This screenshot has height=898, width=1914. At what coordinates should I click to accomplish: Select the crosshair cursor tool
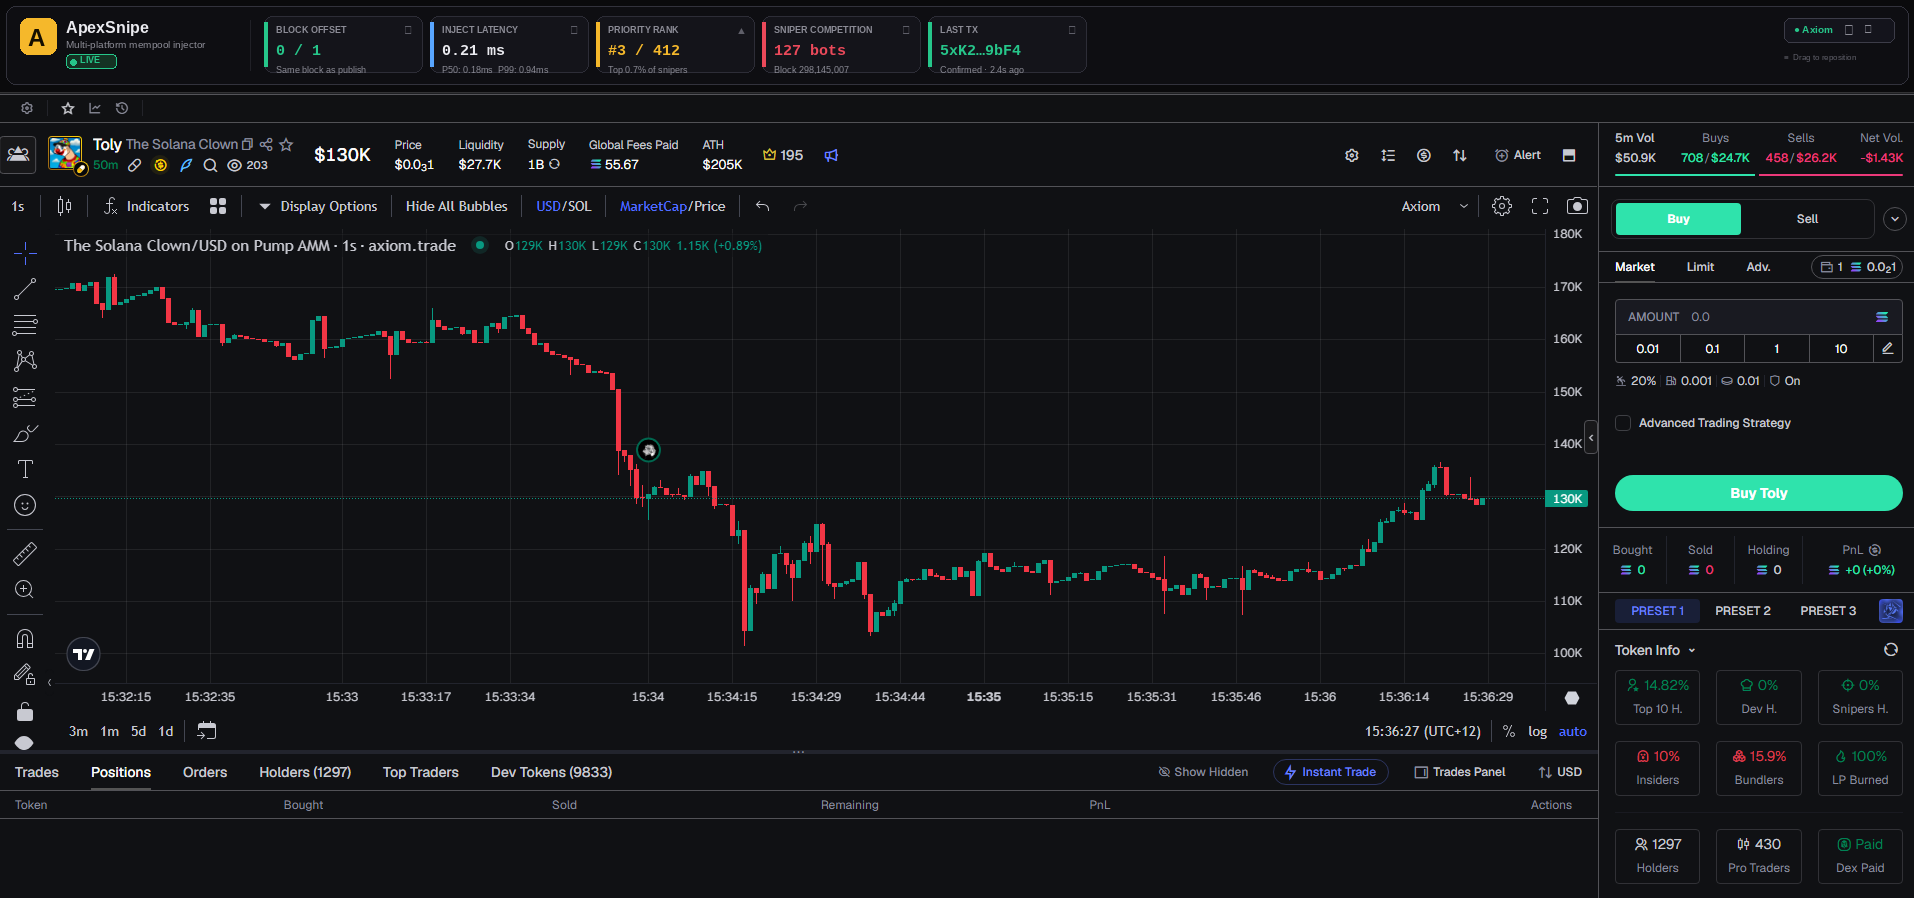(x=25, y=251)
